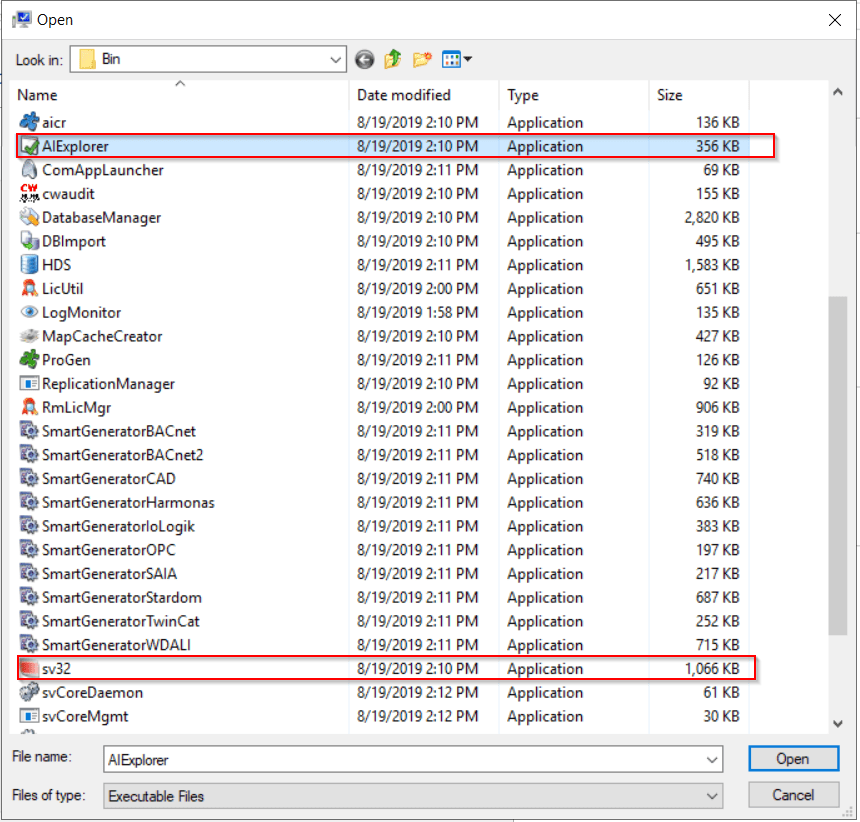
Task: Click the DatabaseManager file icon
Action: pyautogui.click(x=30, y=217)
